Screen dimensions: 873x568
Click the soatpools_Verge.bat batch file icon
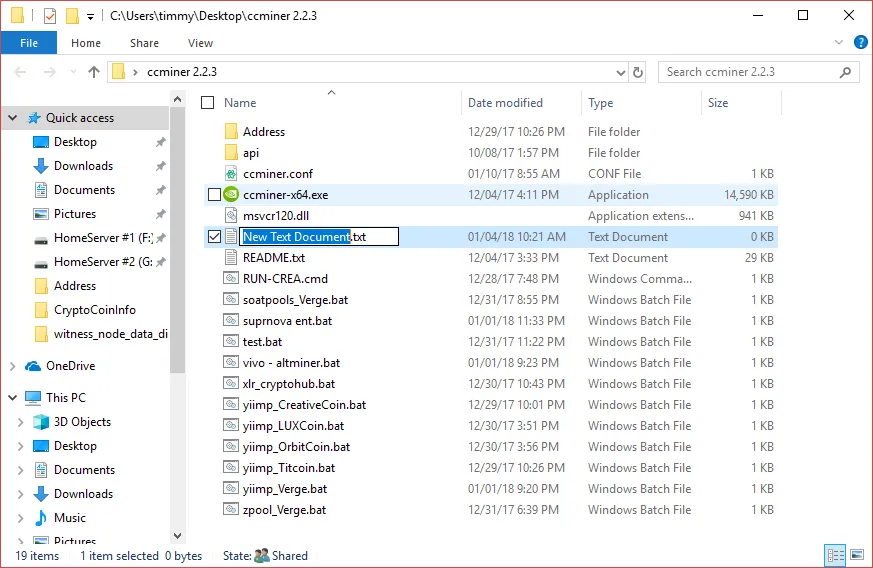tap(231, 299)
